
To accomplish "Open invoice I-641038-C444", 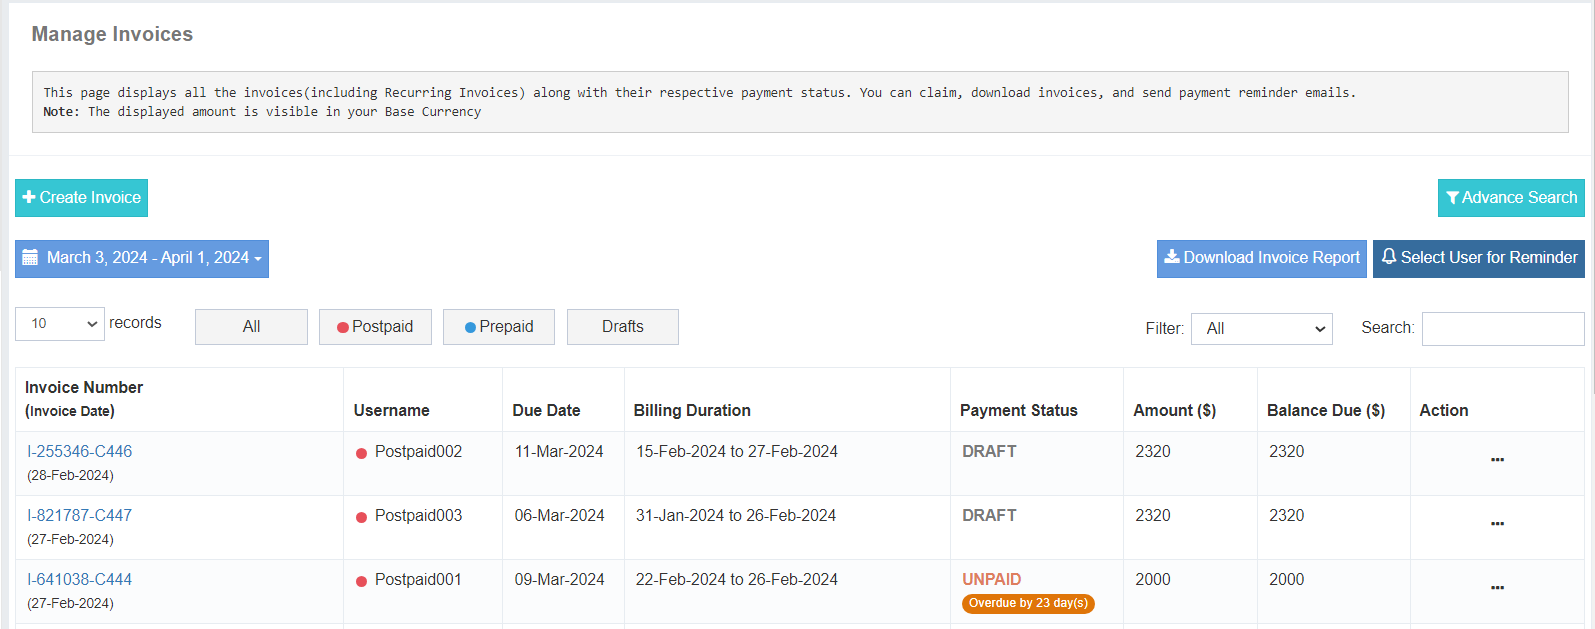I will pyautogui.click(x=79, y=579).
